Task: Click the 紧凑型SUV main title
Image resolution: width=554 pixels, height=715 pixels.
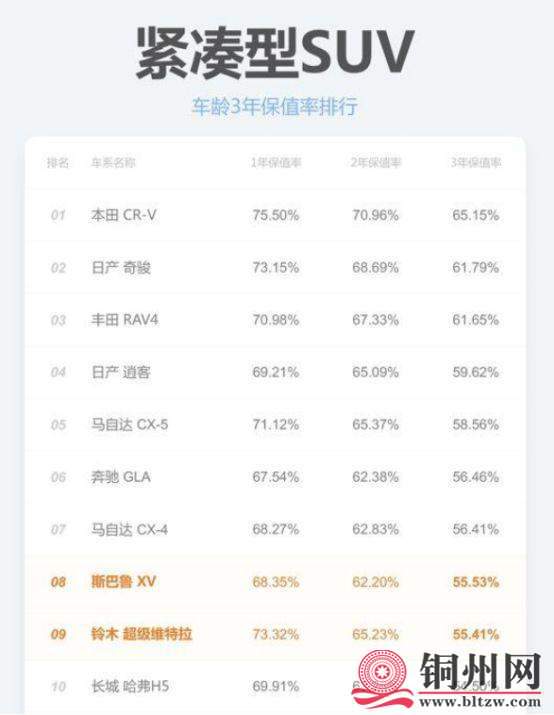Action: pos(275,52)
